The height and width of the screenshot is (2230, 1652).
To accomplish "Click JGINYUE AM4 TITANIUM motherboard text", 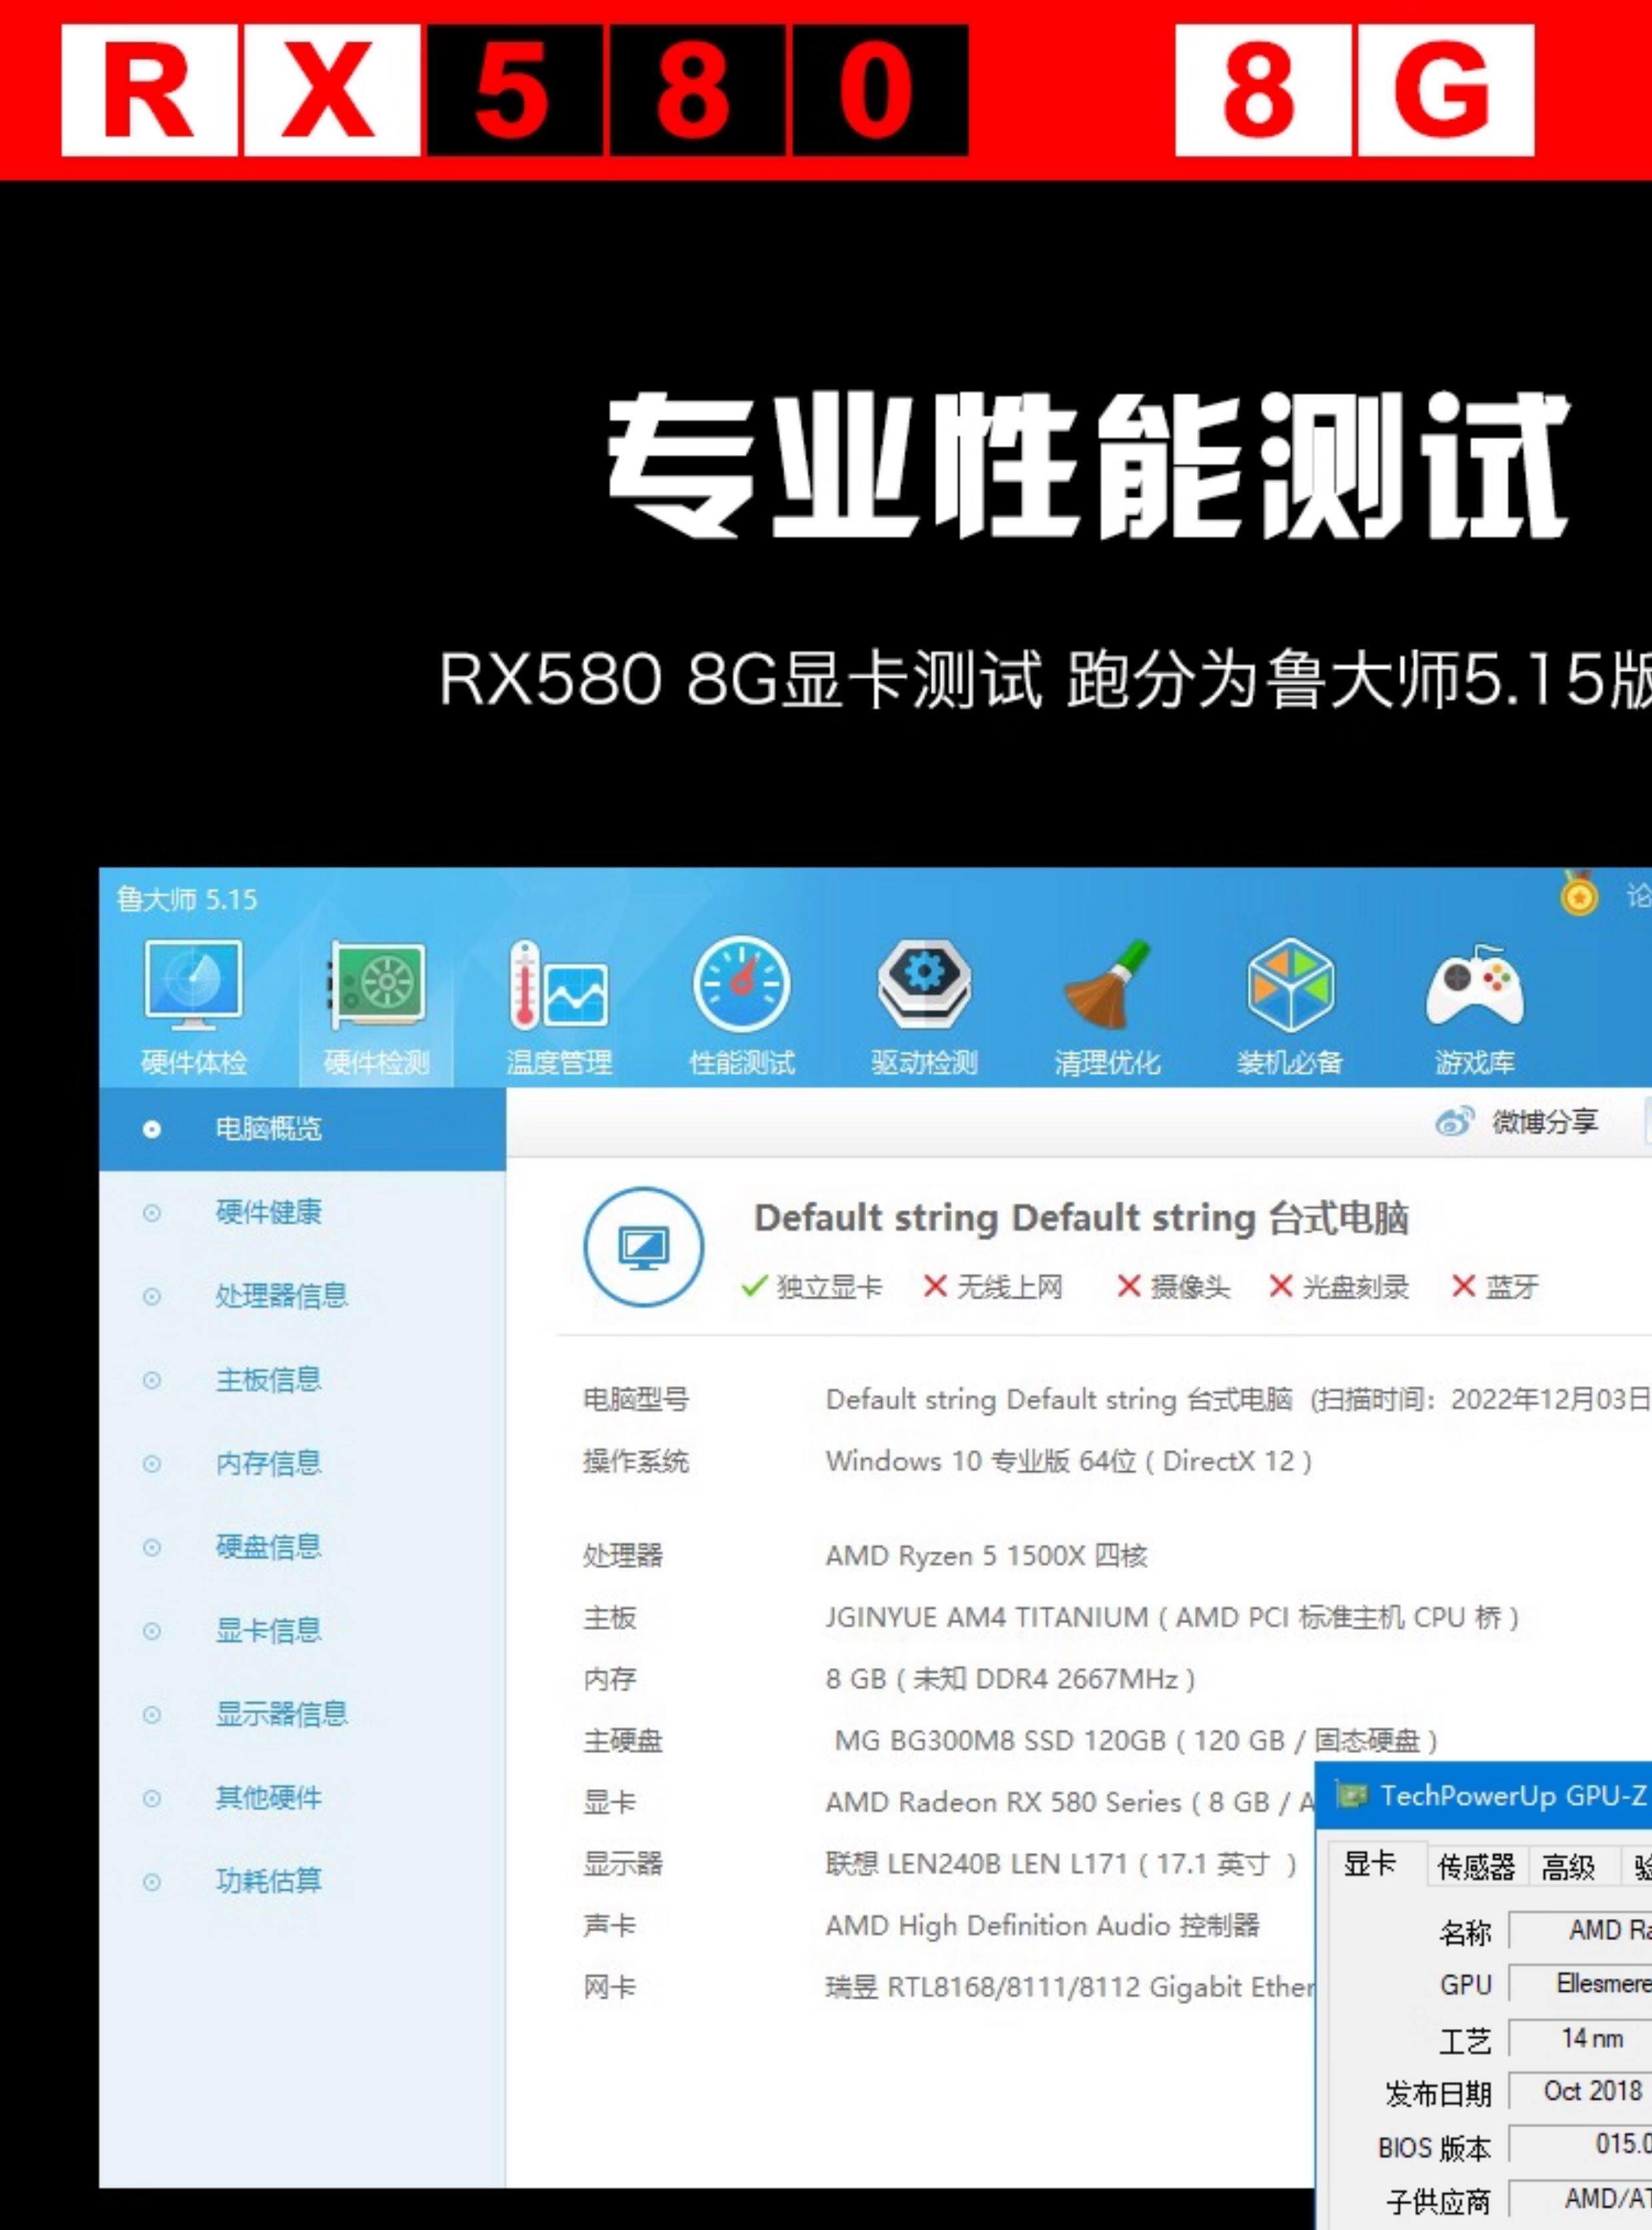I will click(x=1172, y=1617).
